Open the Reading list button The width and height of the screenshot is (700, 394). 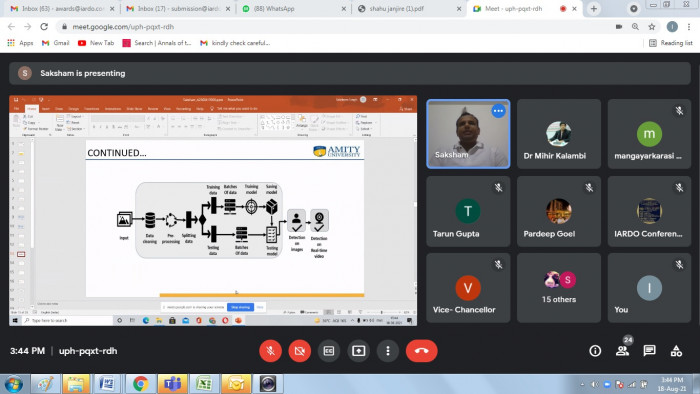click(x=671, y=43)
